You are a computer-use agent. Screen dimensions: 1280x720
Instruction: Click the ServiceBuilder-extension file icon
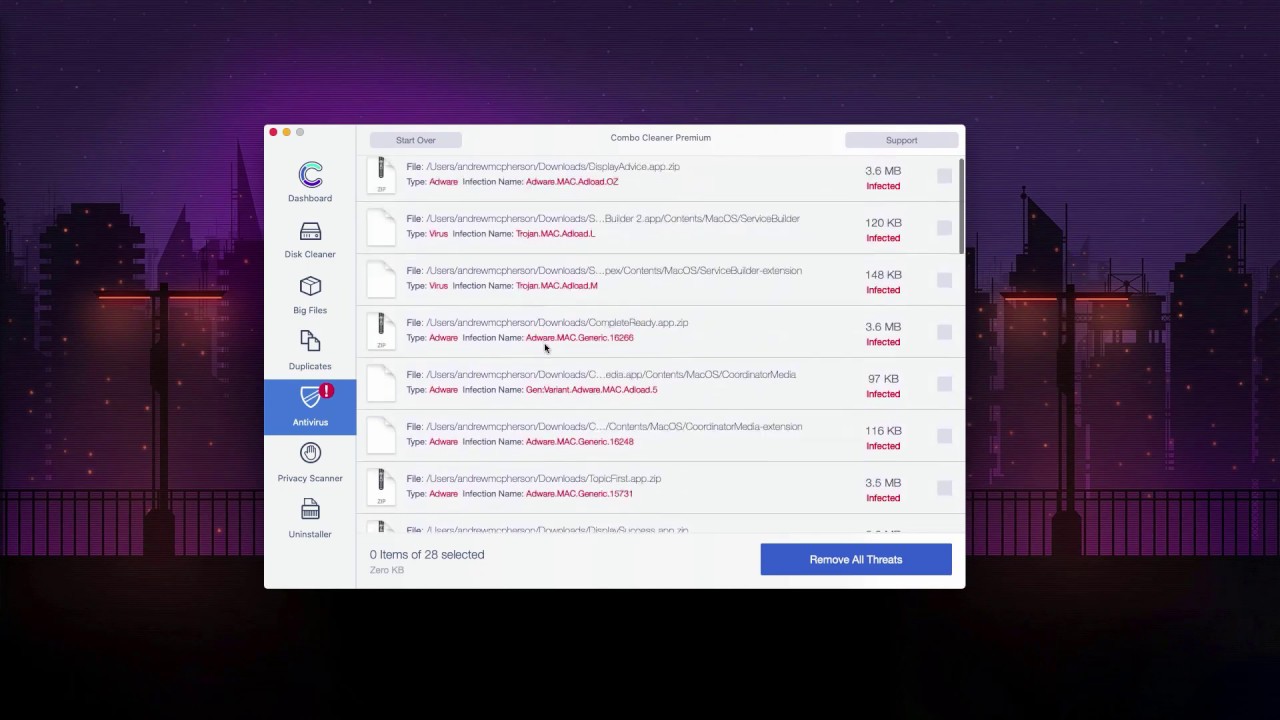pos(381,279)
